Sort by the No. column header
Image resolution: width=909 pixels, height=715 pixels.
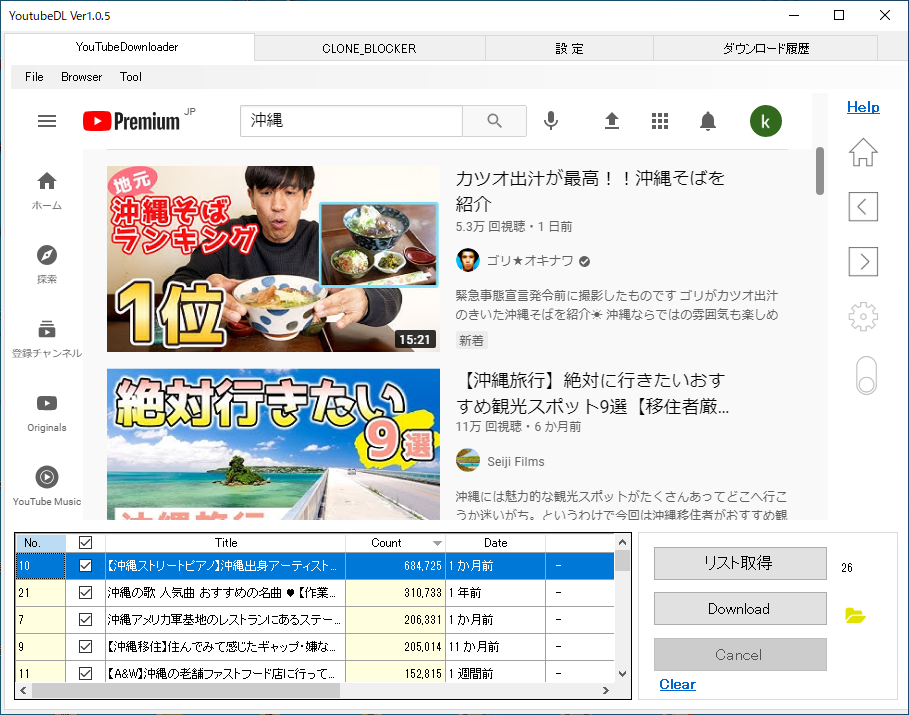click(41, 543)
